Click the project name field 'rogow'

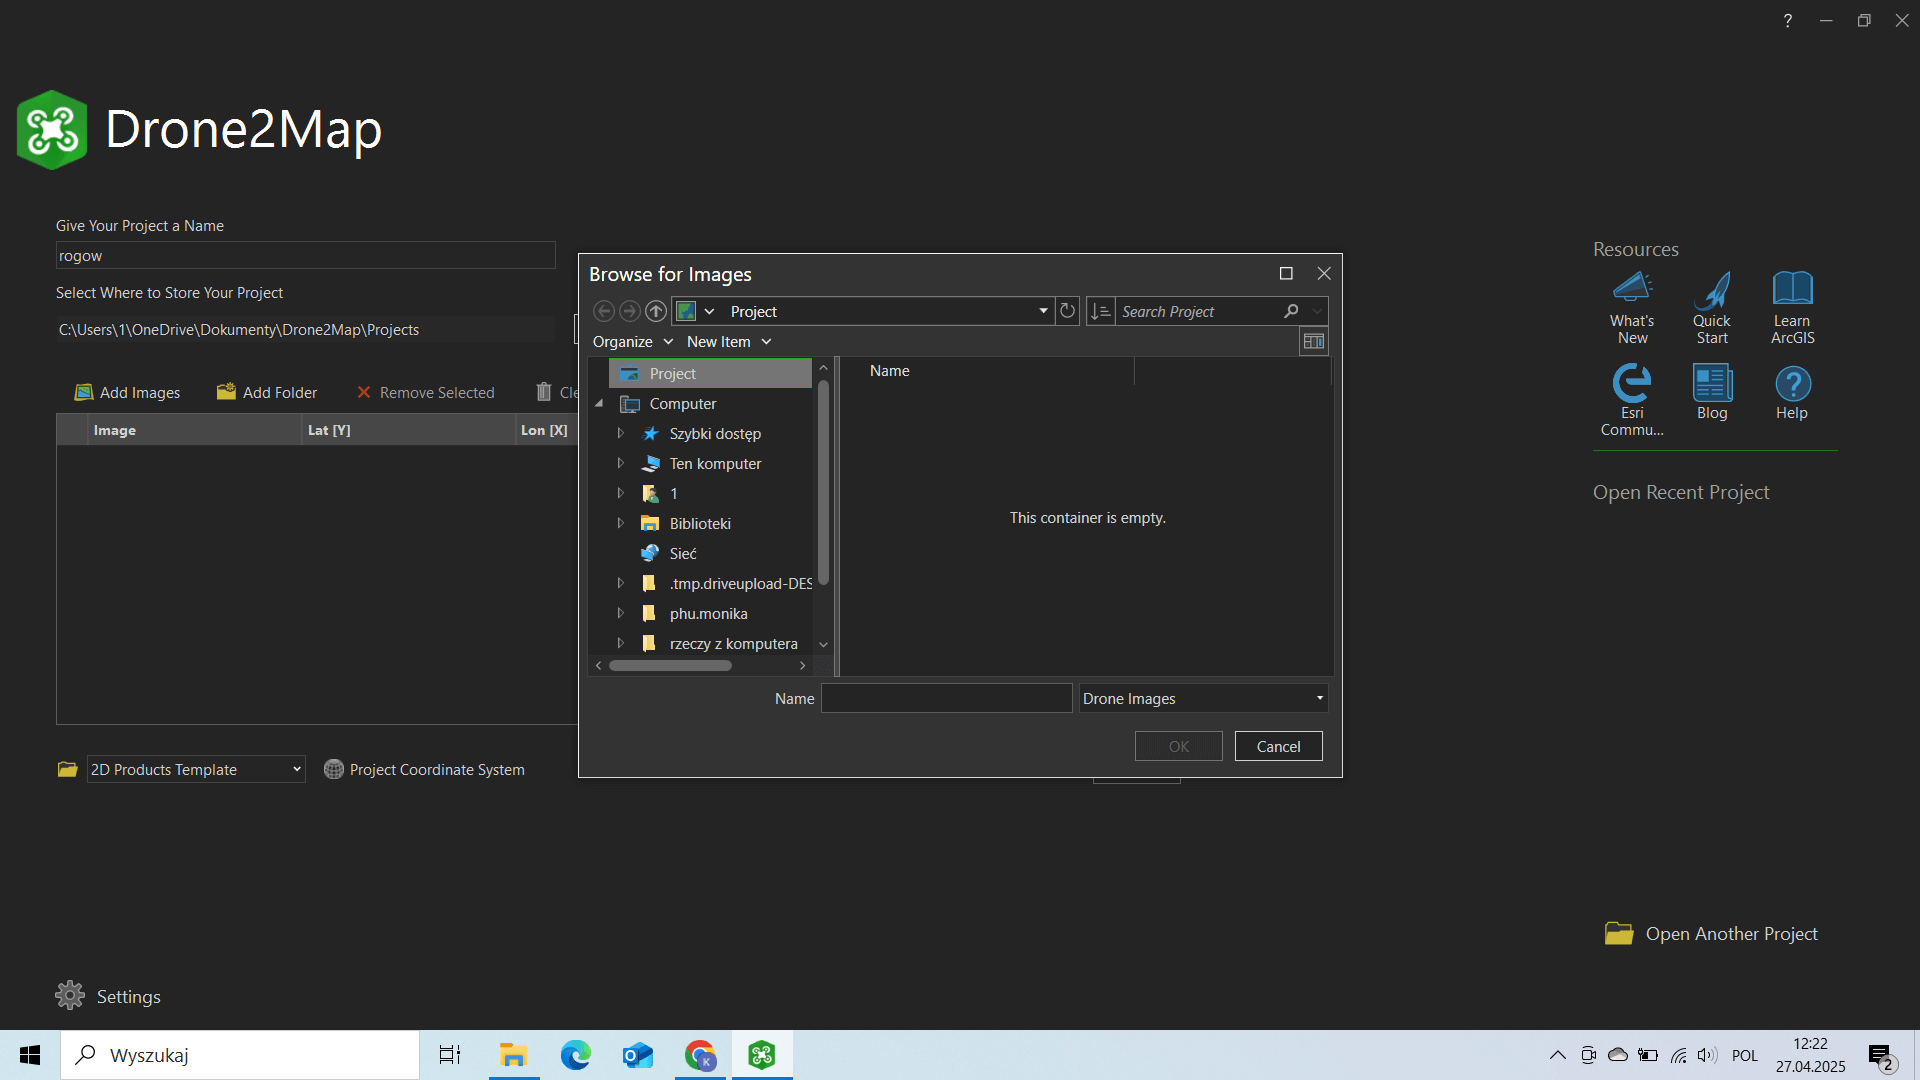(305, 255)
